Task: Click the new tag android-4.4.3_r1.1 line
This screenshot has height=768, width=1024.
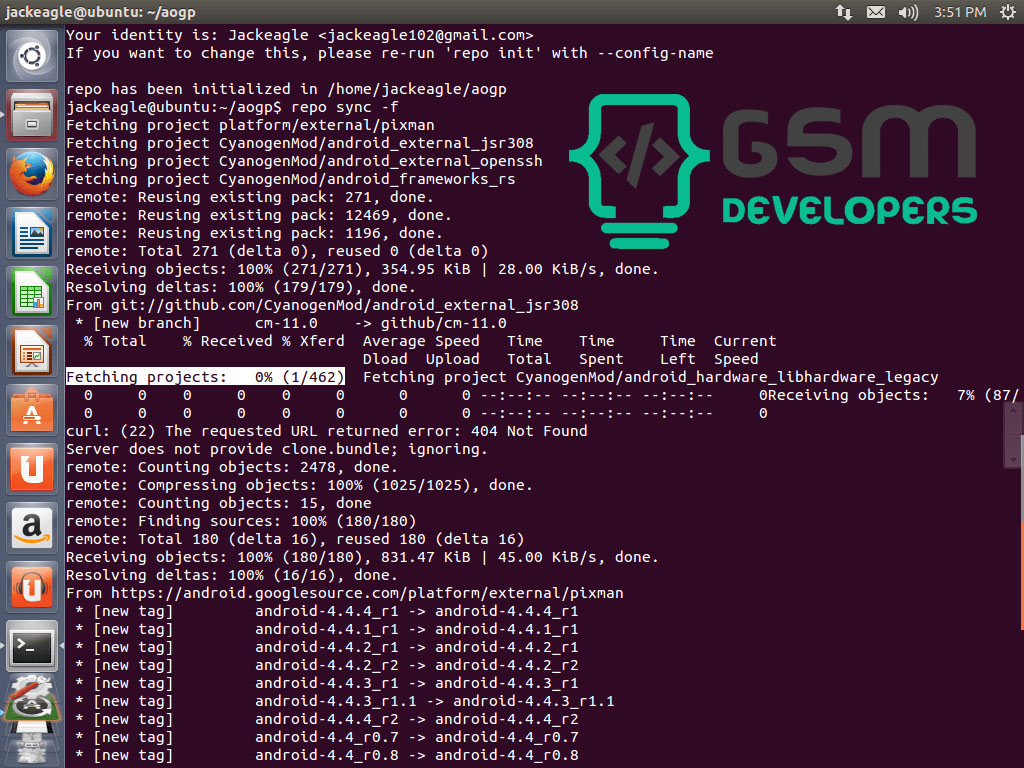Action: tap(345, 701)
